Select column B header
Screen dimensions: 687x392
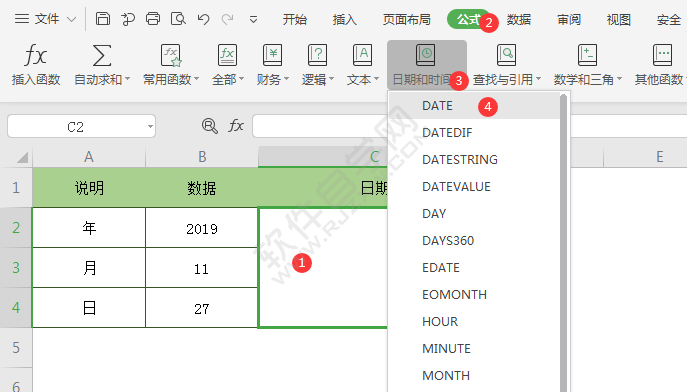202,157
